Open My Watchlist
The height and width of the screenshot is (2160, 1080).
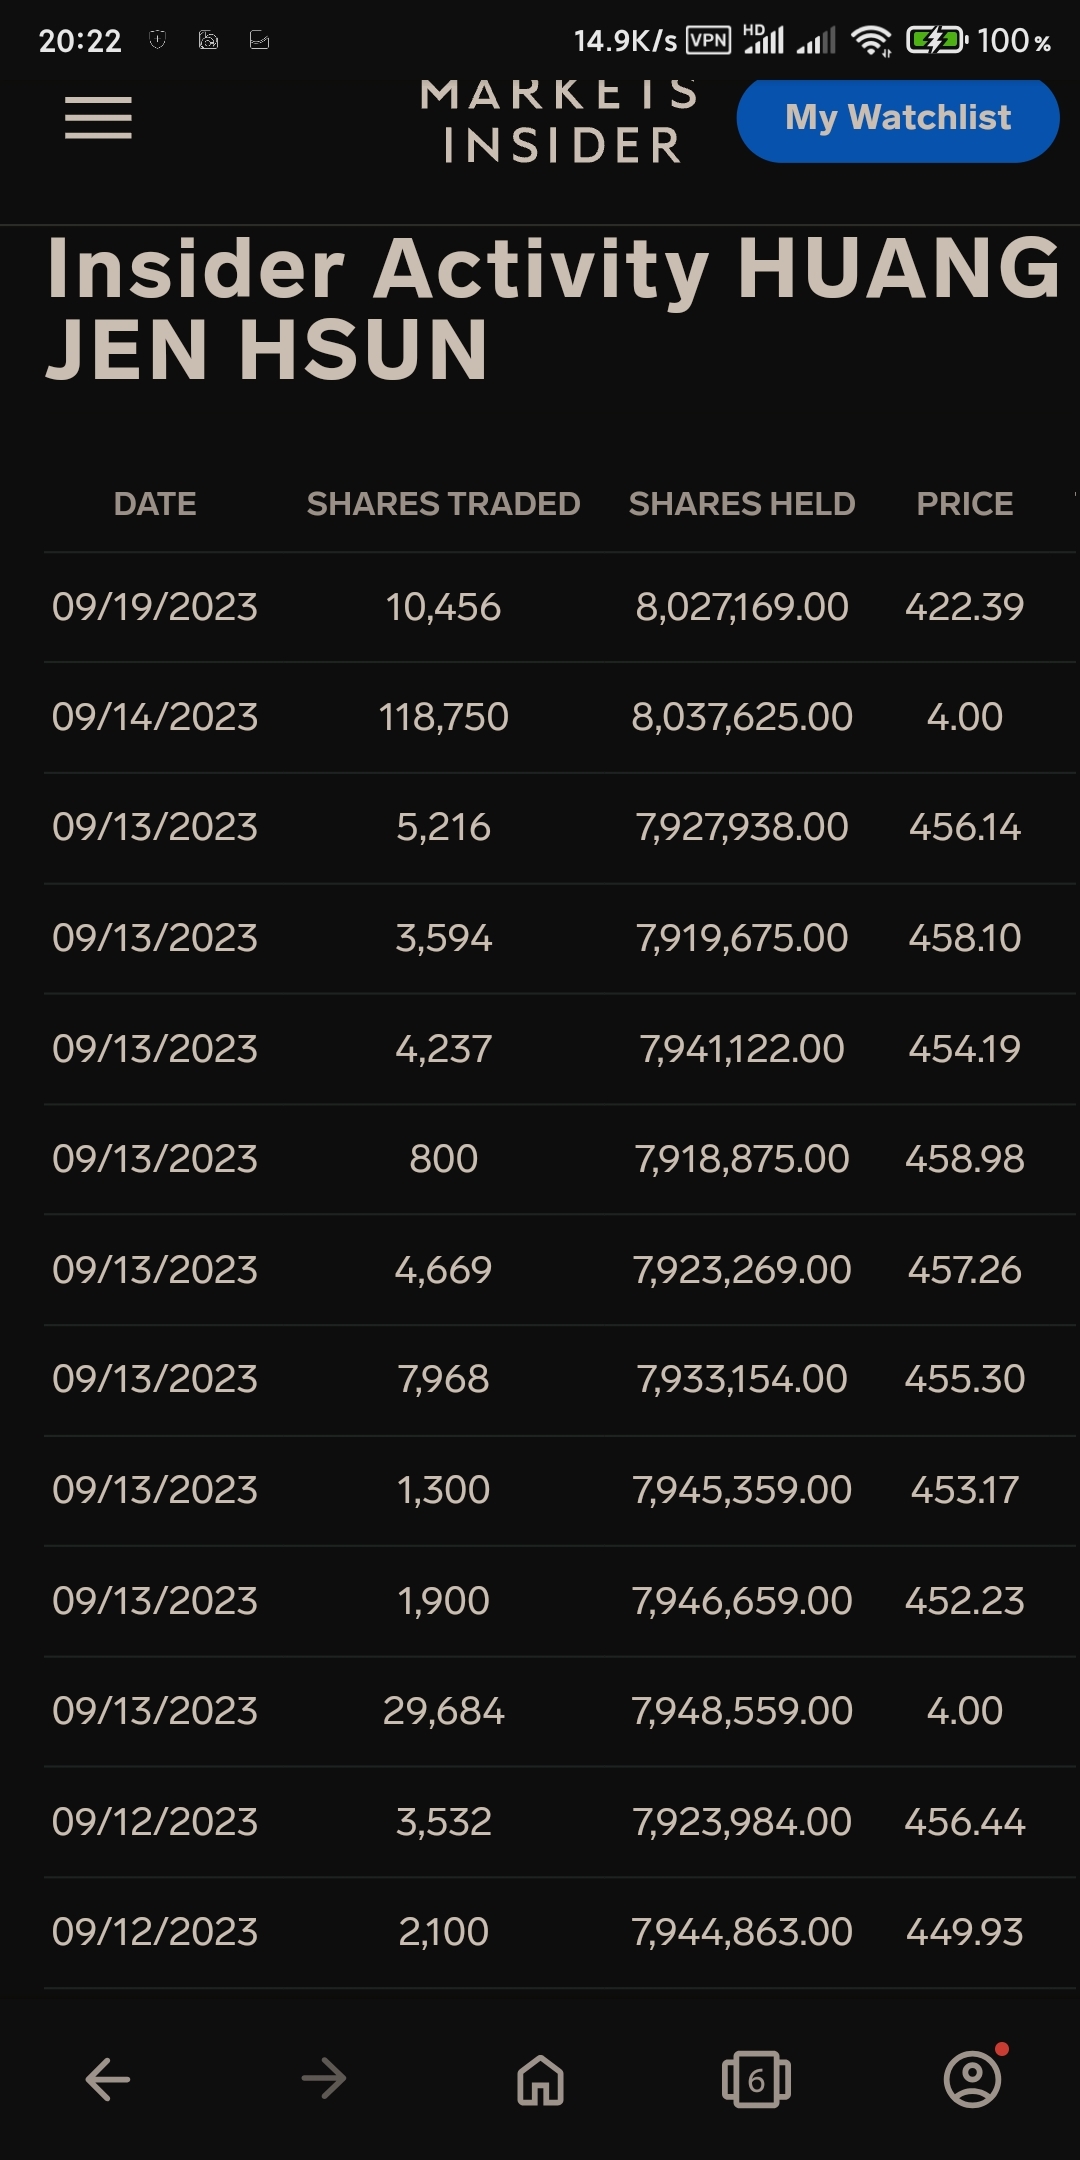click(x=898, y=118)
